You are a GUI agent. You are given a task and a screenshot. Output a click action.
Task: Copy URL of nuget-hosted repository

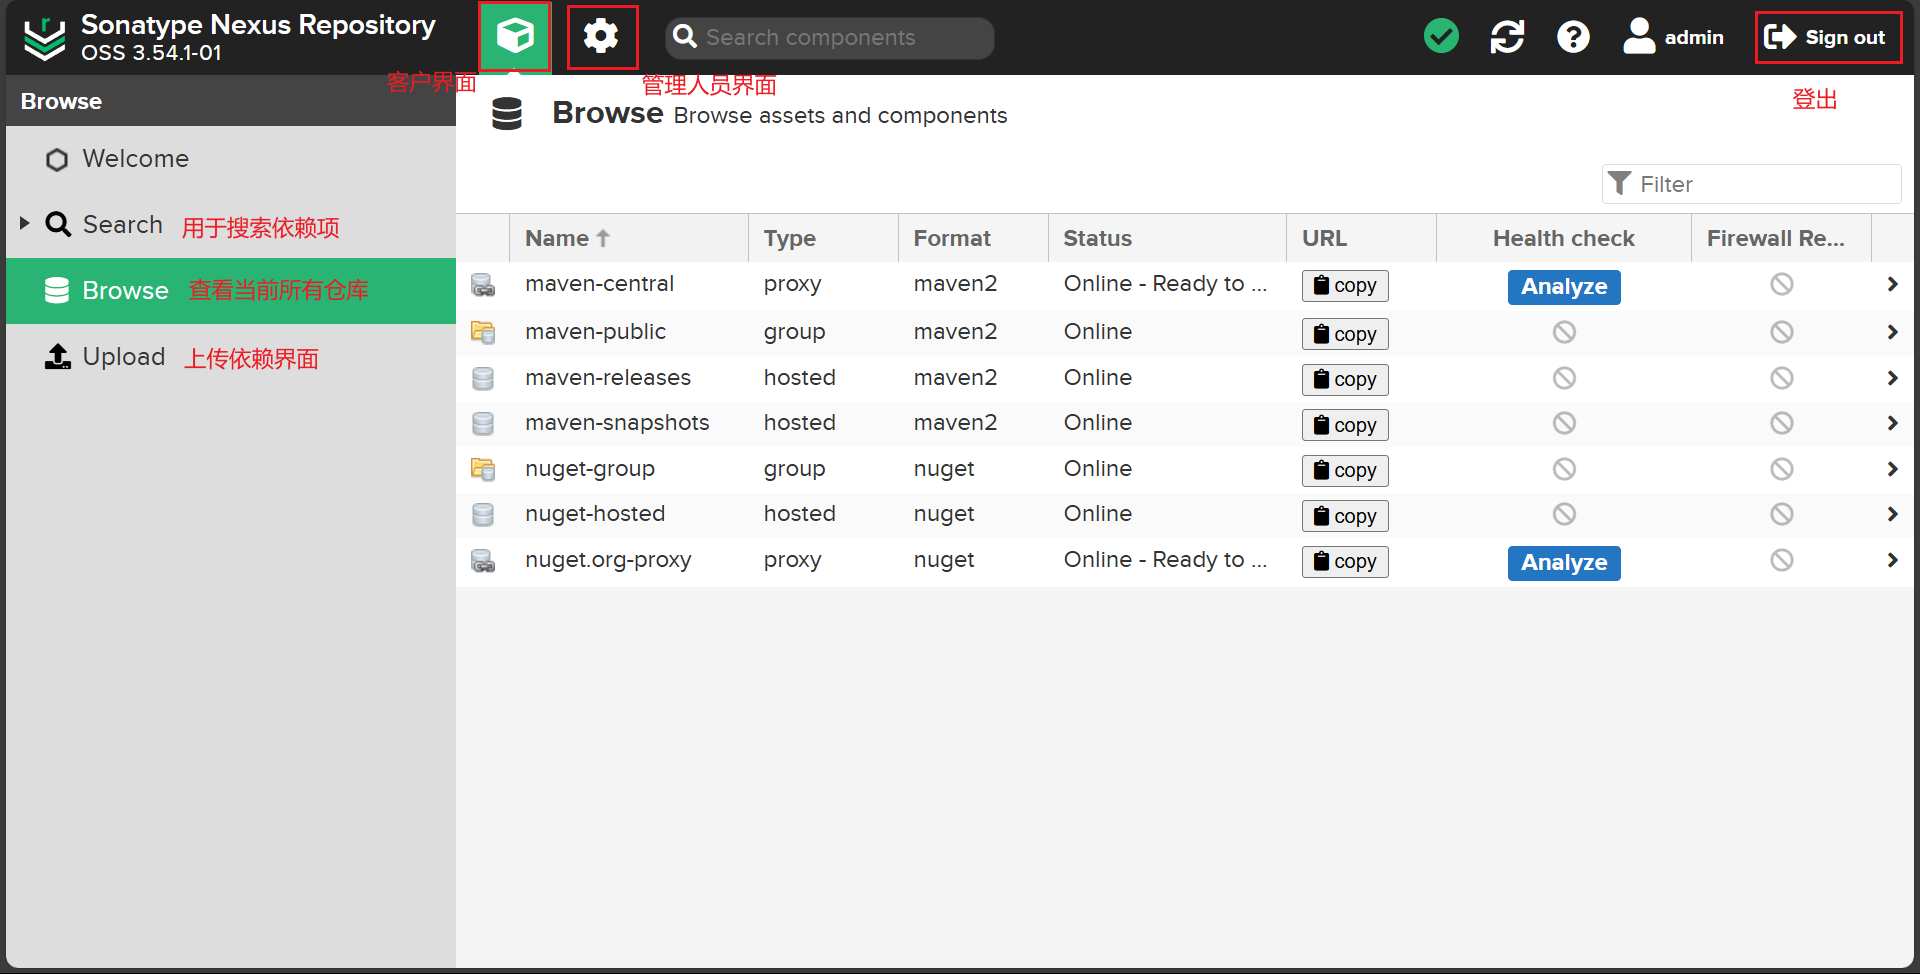[1345, 516]
